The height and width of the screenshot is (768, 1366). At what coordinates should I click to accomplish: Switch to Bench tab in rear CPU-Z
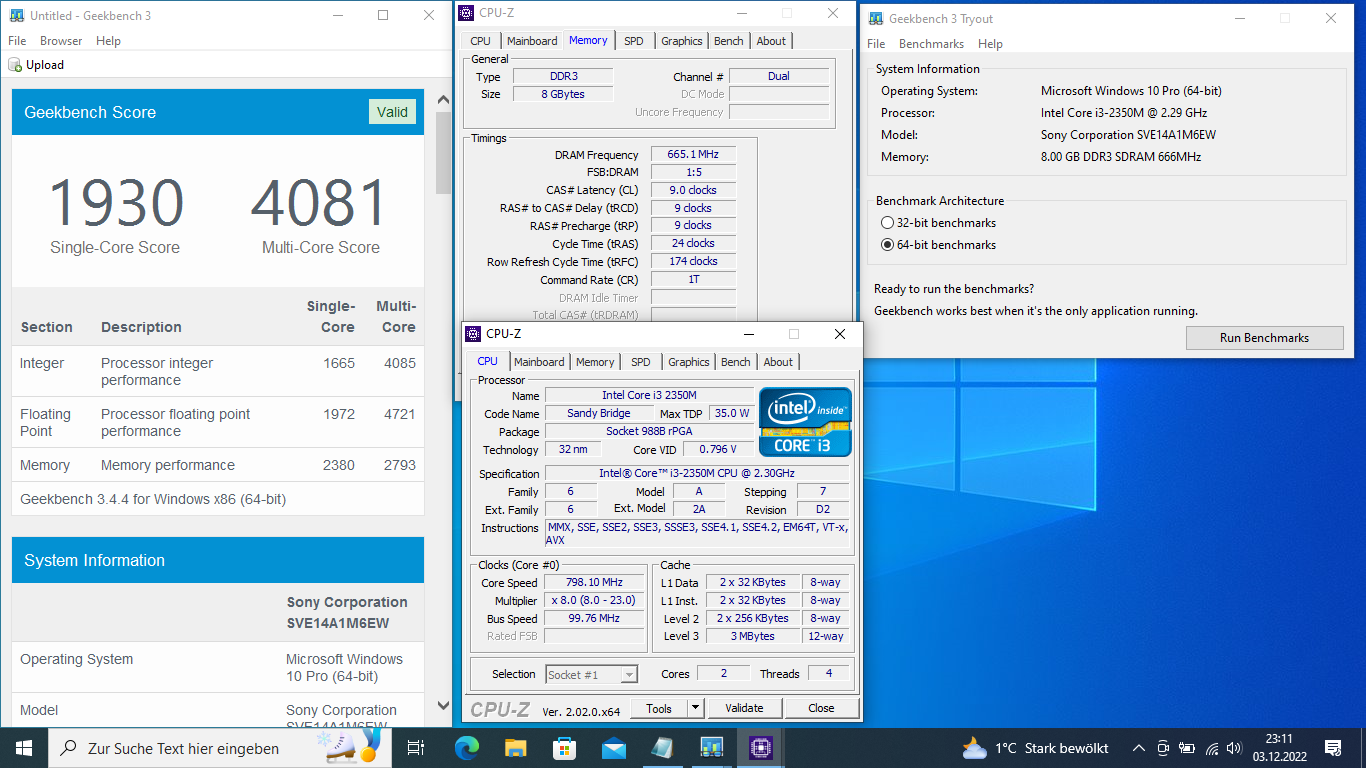pyautogui.click(x=729, y=41)
